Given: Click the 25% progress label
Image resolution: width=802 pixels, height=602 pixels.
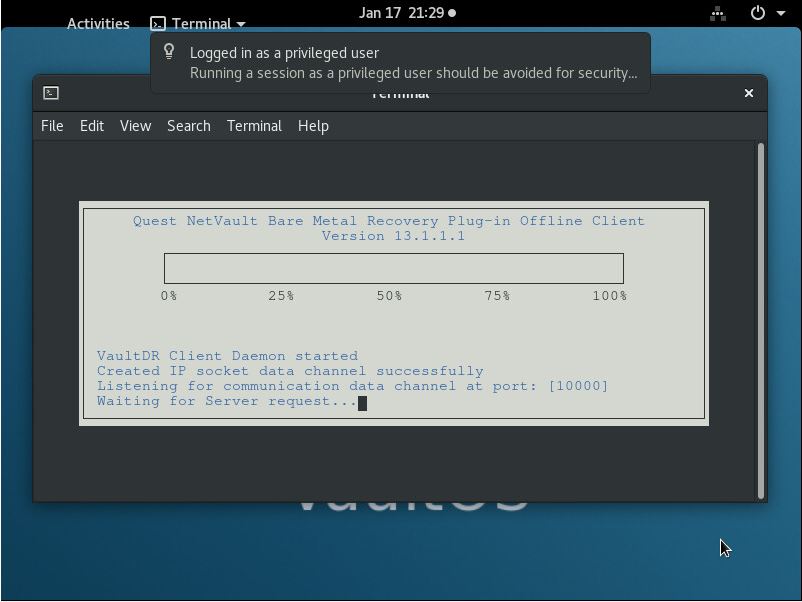Looking at the screenshot, I should (x=281, y=296).
